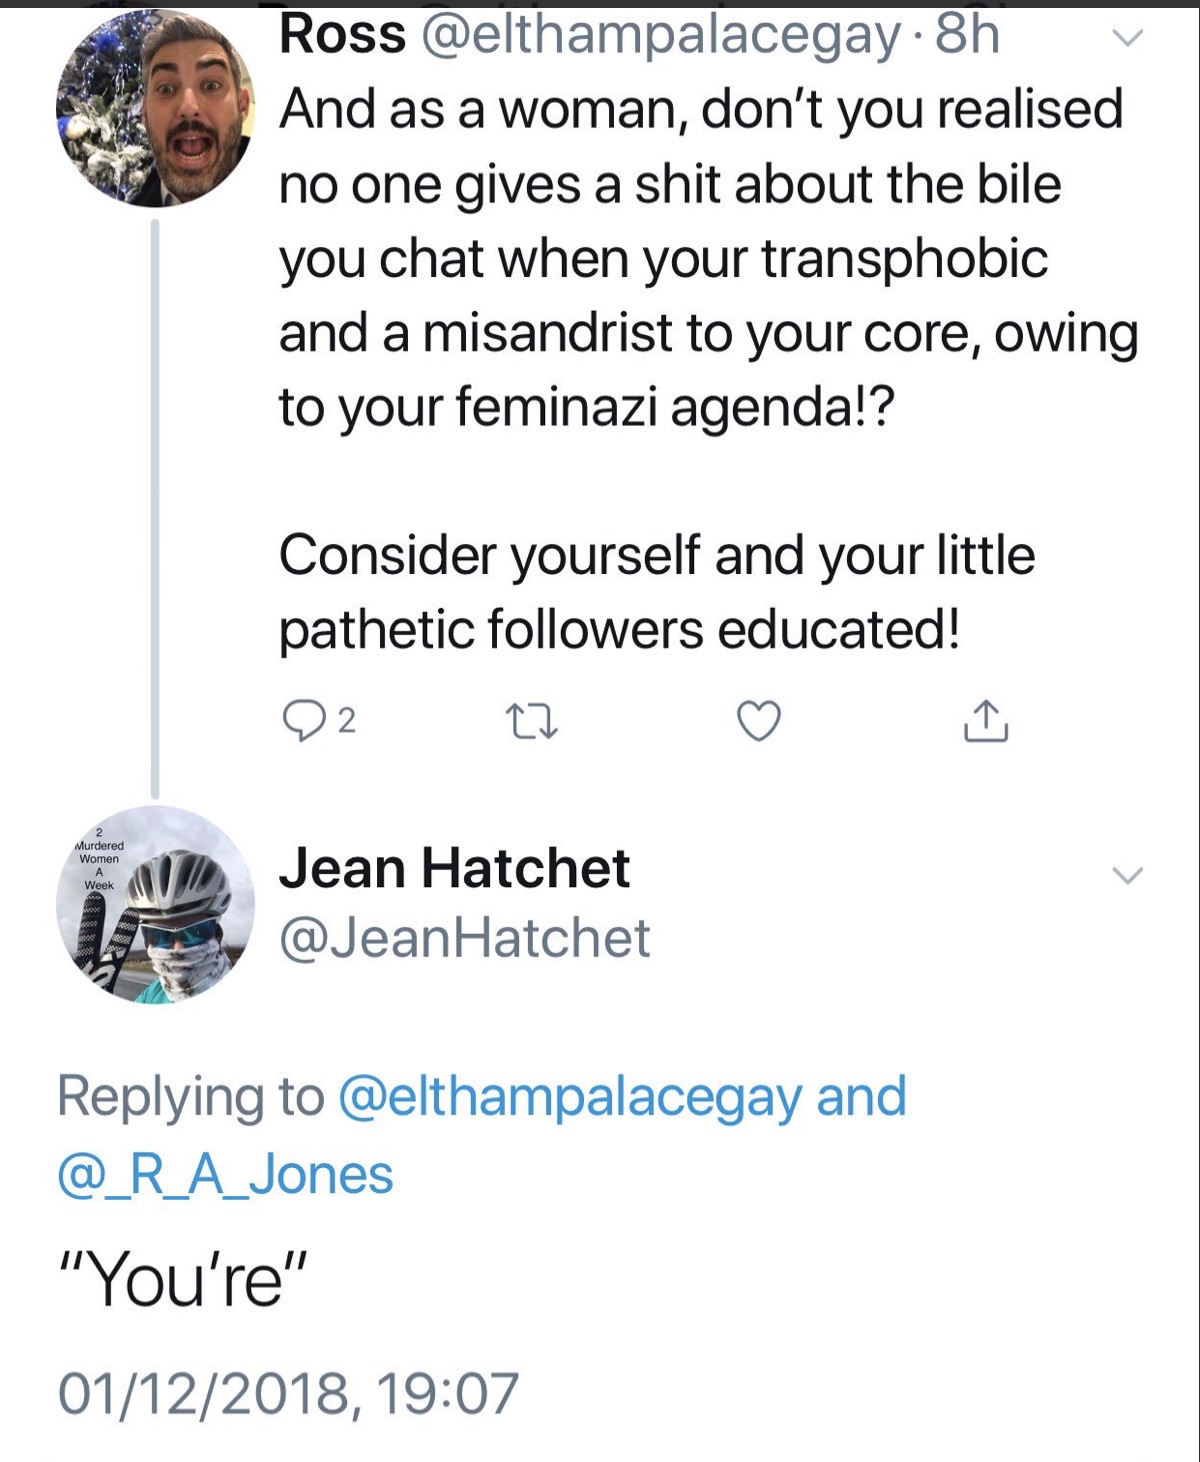Click the Jean Hatchet display name
The height and width of the screenshot is (1462, 1200).
click(454, 867)
